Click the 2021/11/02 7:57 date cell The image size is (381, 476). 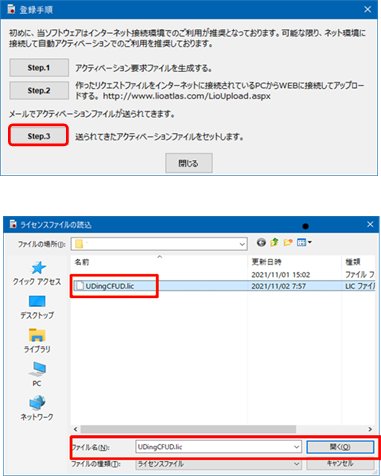pos(278,286)
